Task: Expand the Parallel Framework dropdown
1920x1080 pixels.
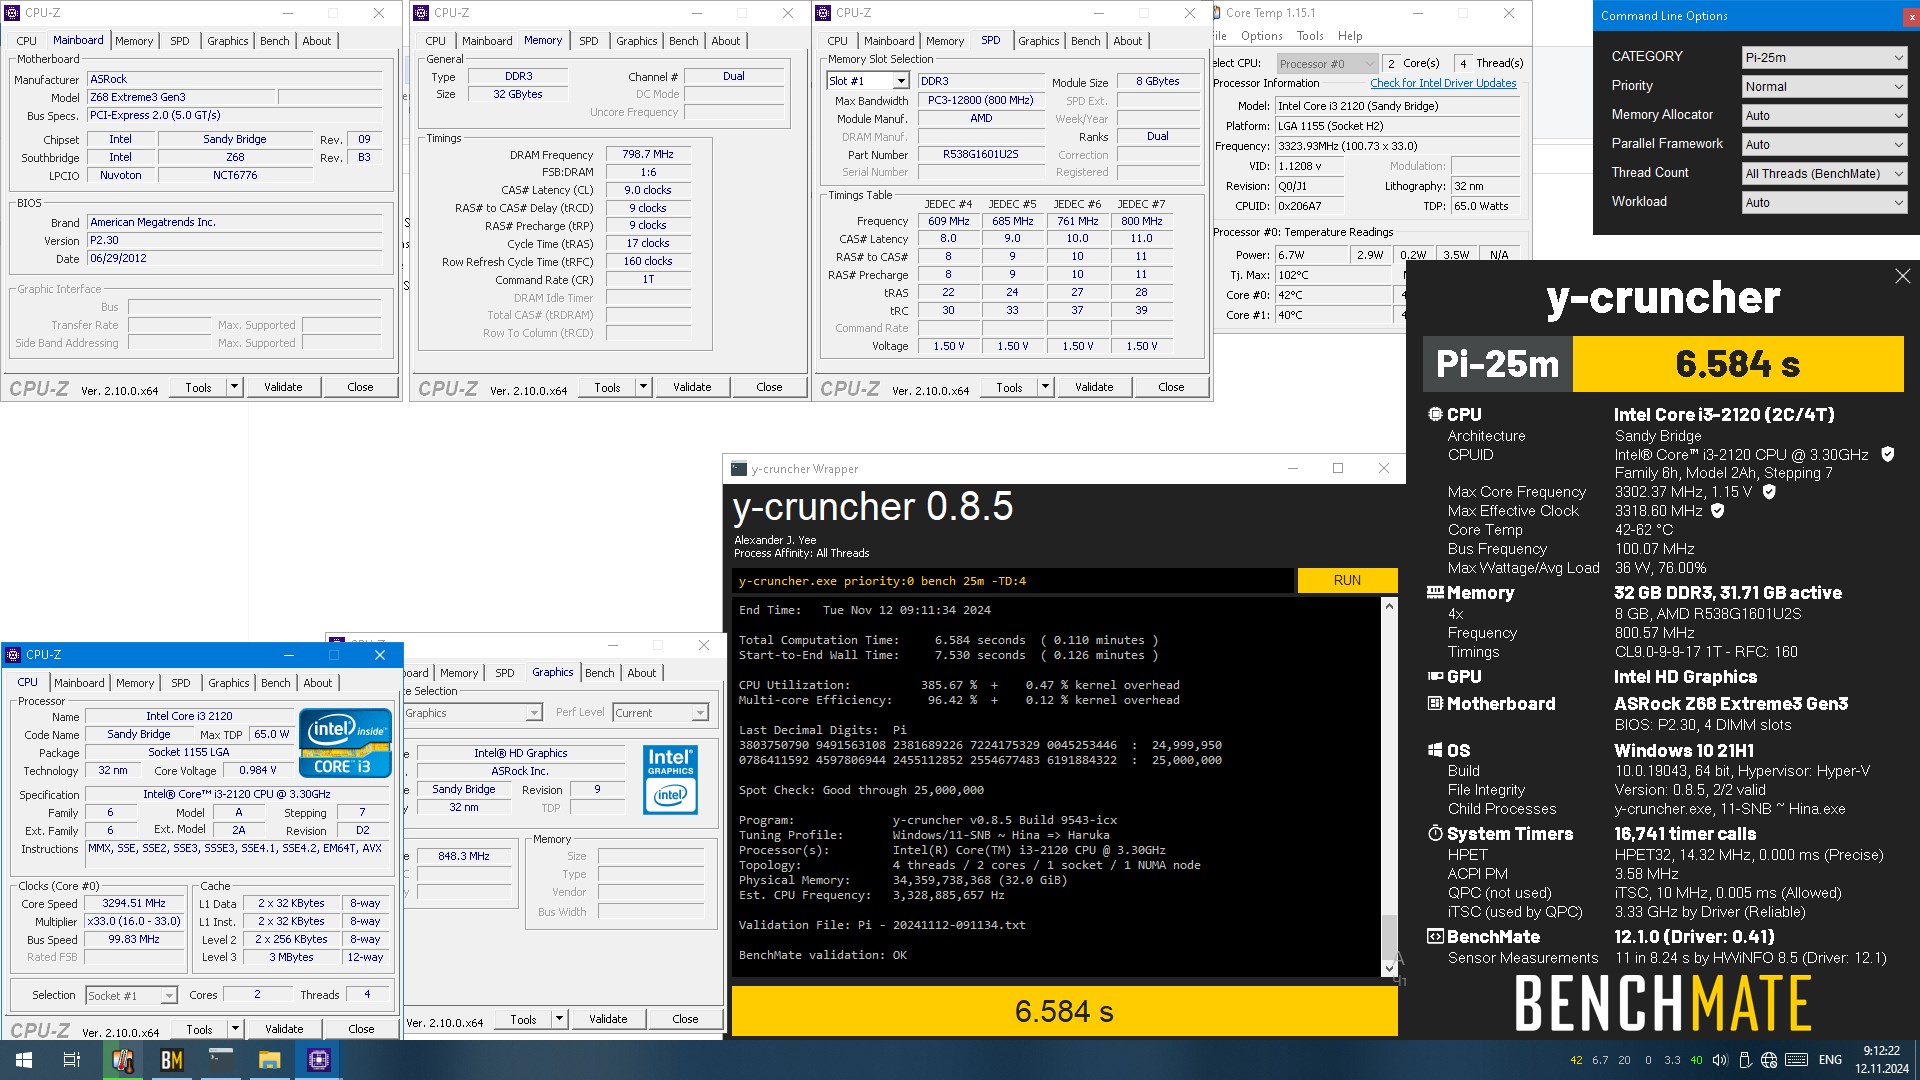Action: 1824,145
